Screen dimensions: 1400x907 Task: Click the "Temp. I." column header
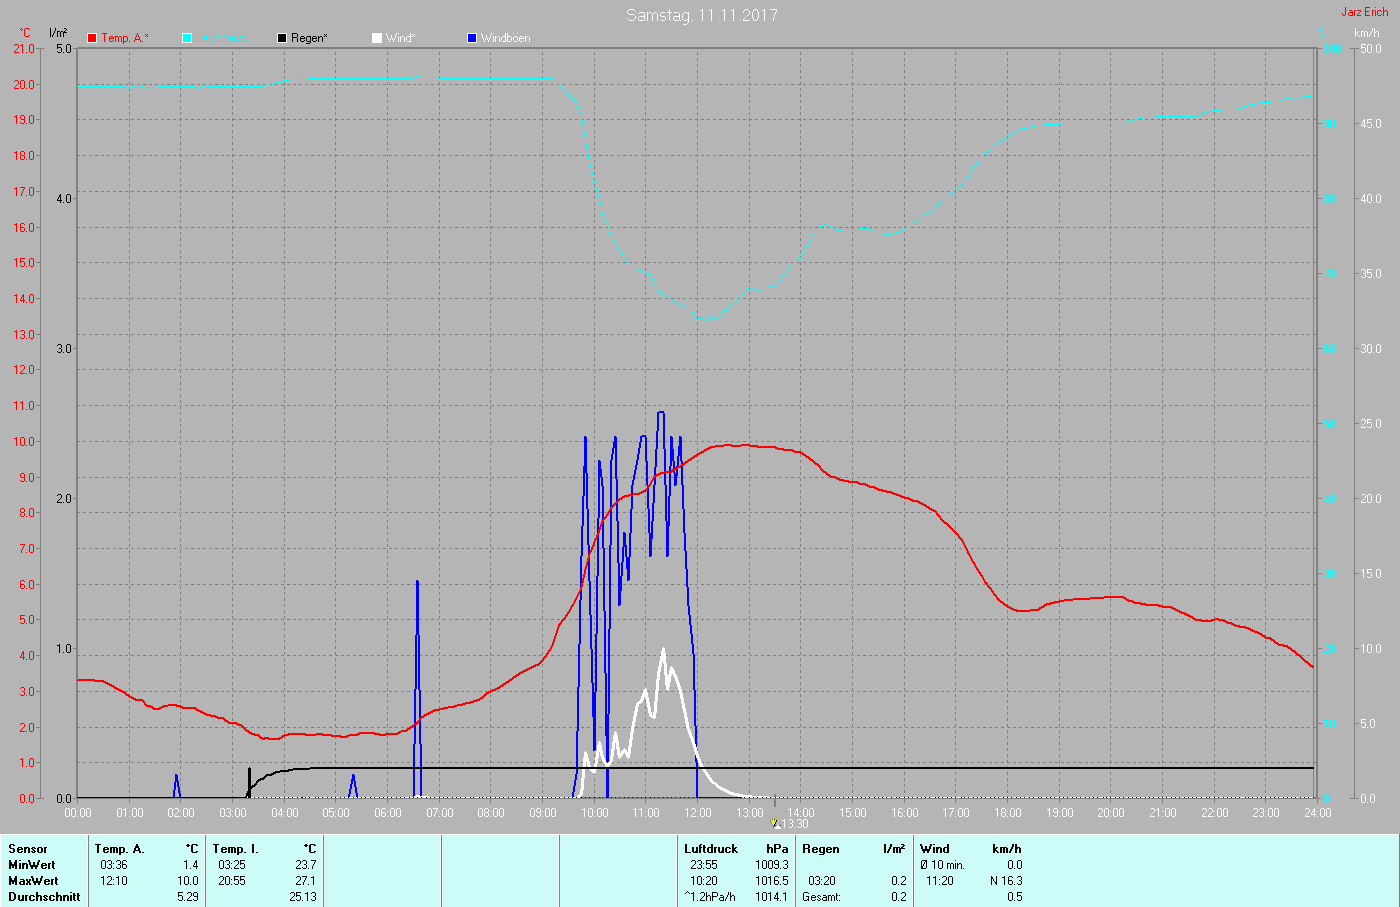(x=235, y=849)
